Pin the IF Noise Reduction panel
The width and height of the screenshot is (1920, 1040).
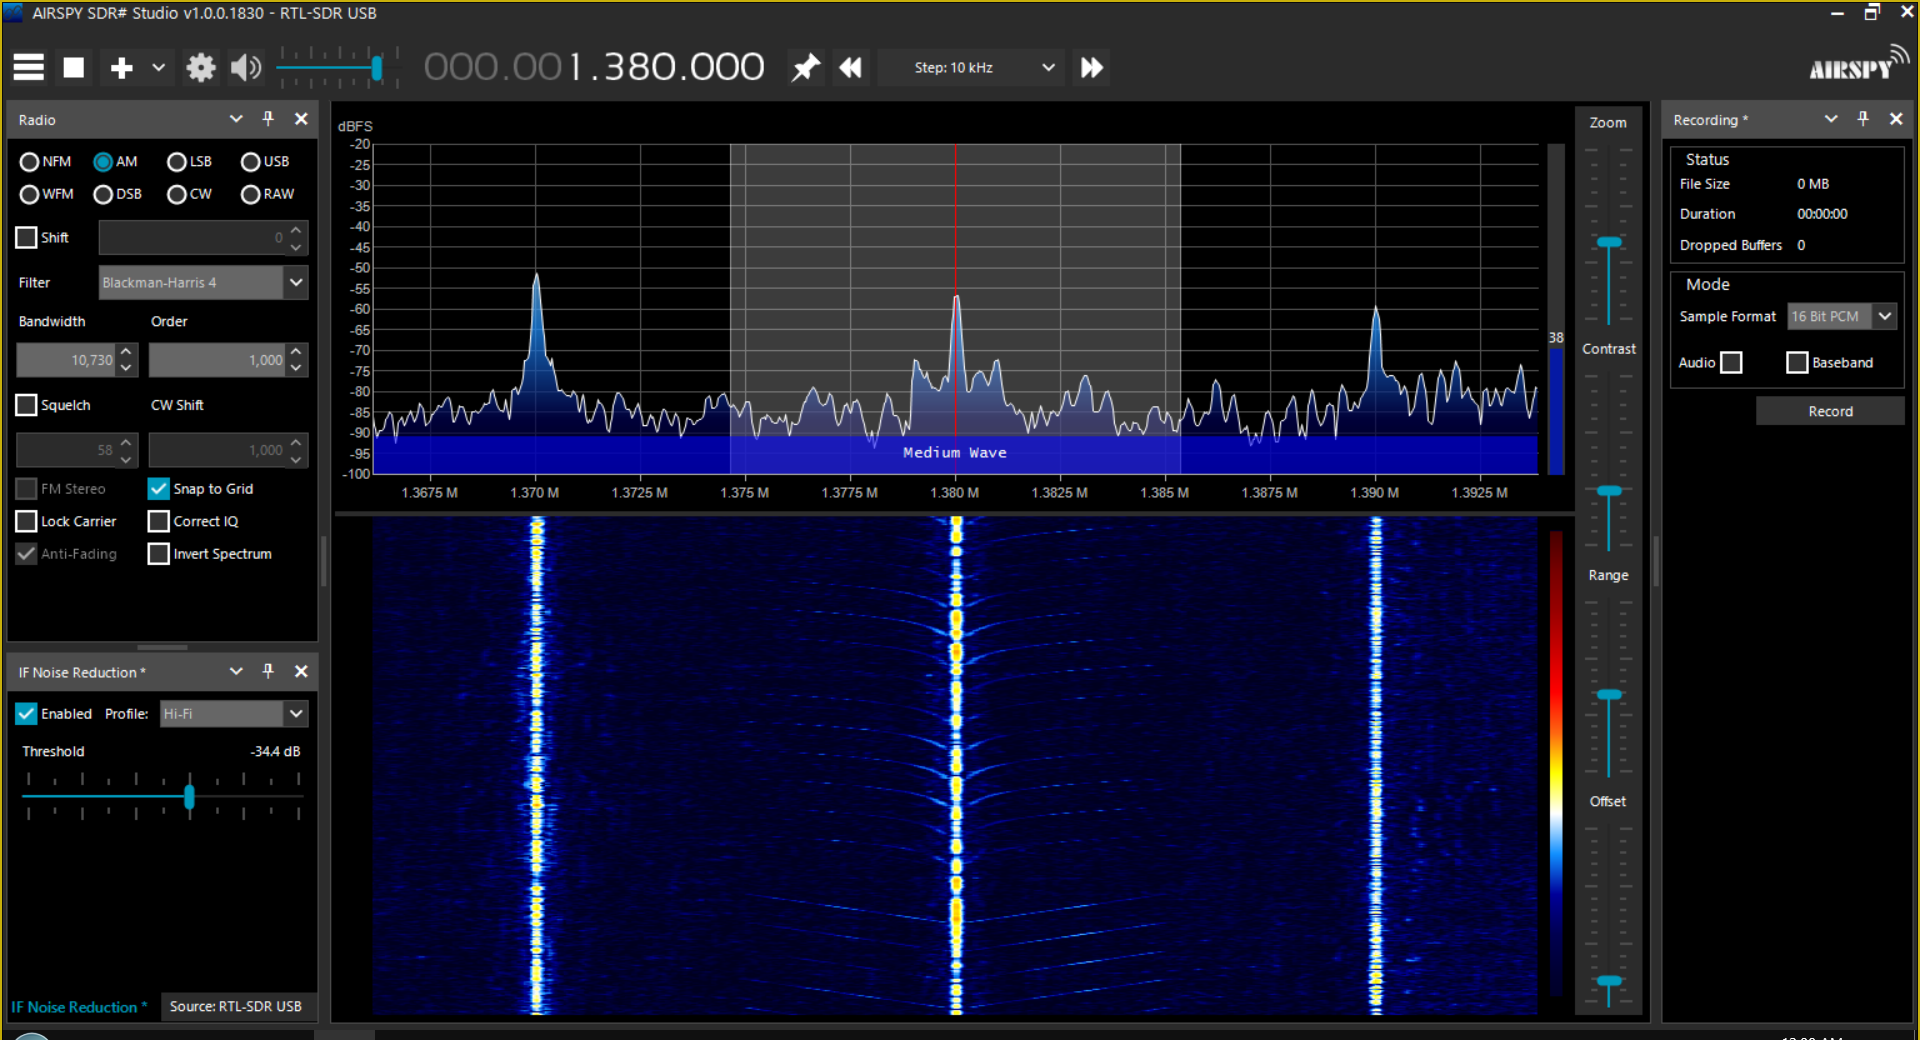pos(268,672)
